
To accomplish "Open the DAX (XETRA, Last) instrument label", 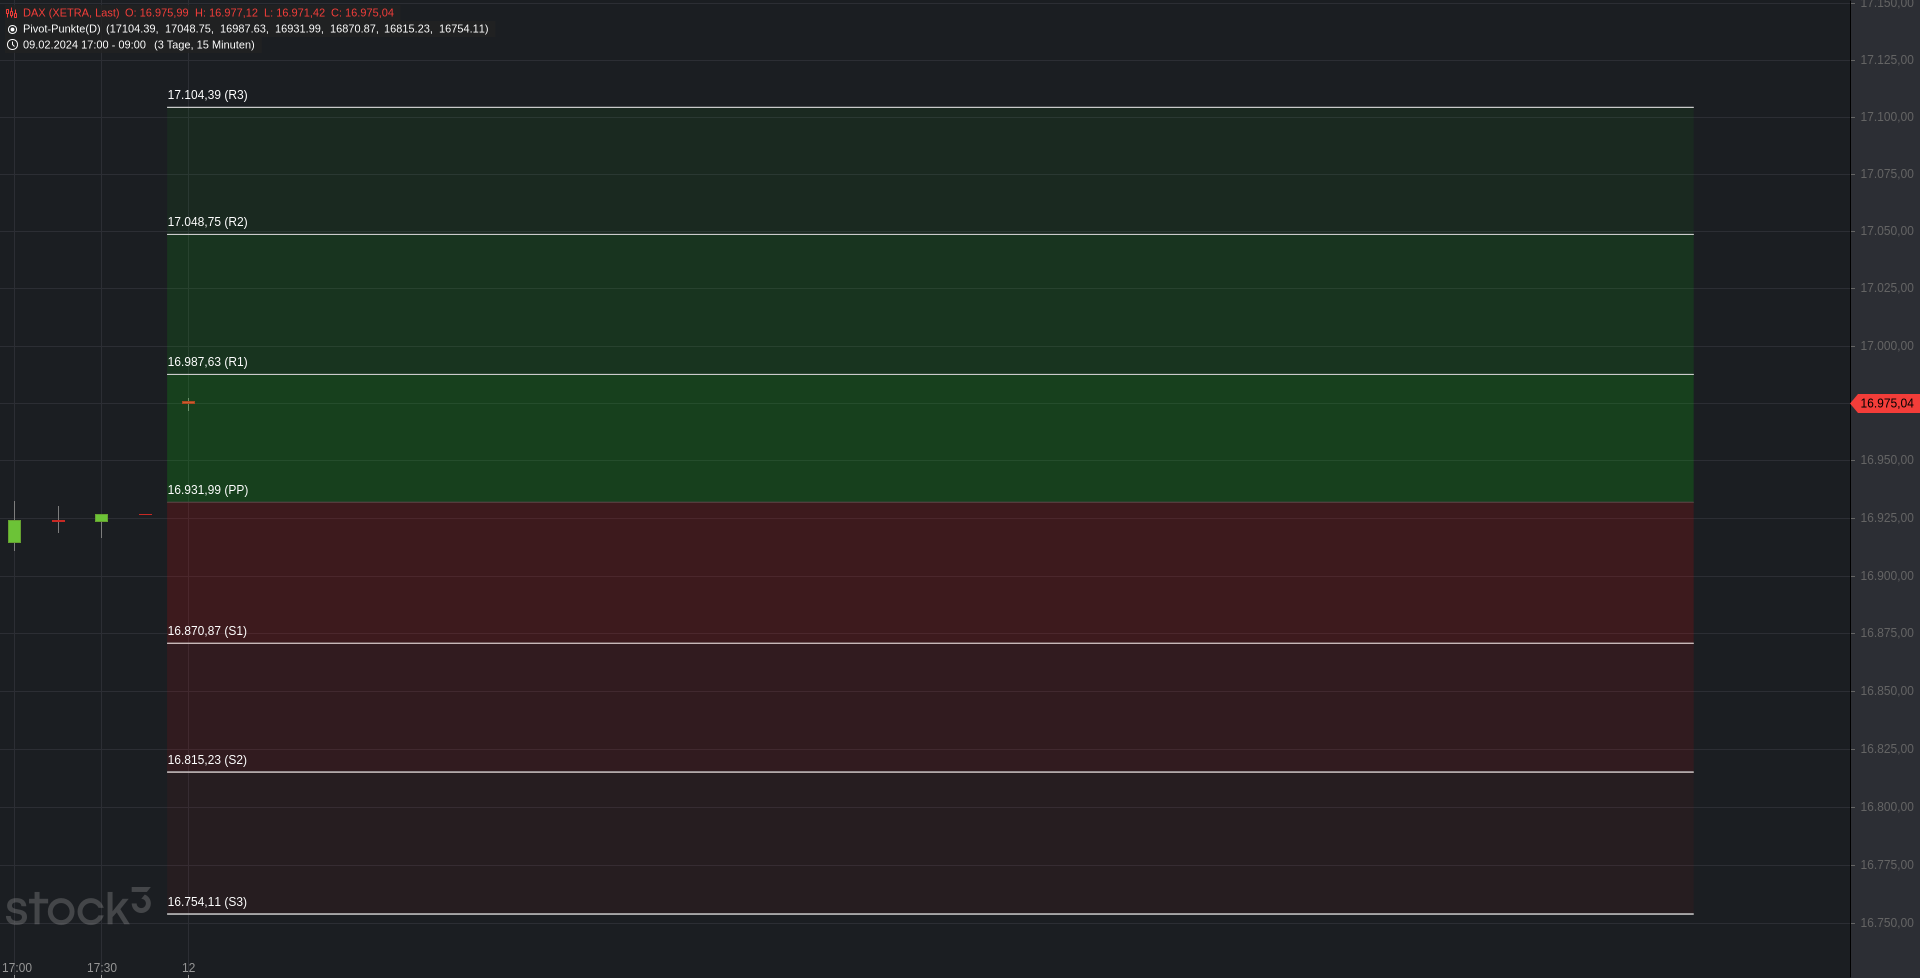I will pyautogui.click(x=71, y=13).
